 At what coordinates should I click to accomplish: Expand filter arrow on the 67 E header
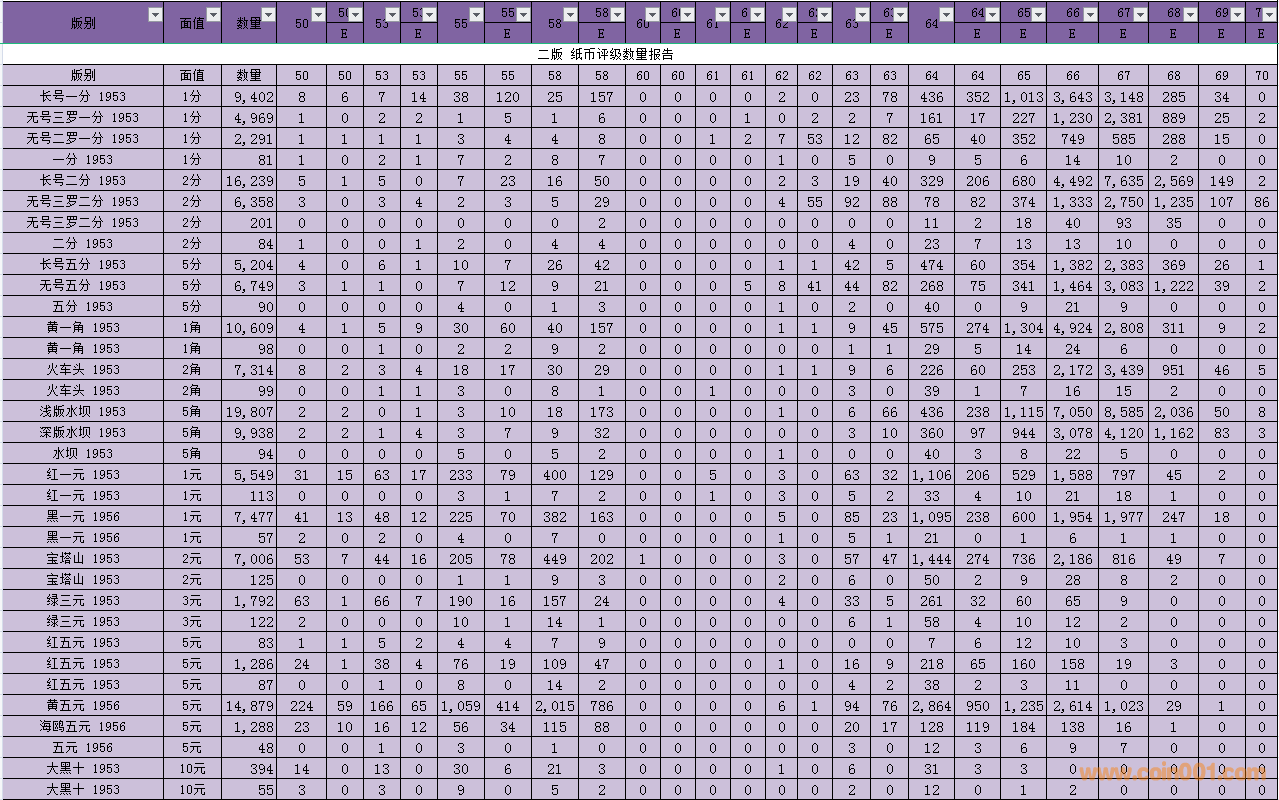(1140, 14)
